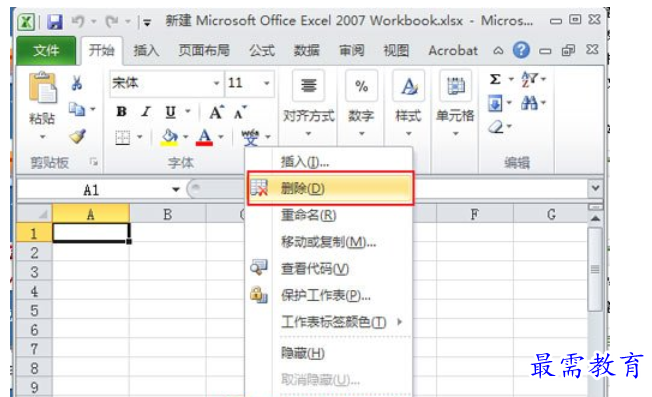Choose 插入(I)... from context menu

point(329,161)
